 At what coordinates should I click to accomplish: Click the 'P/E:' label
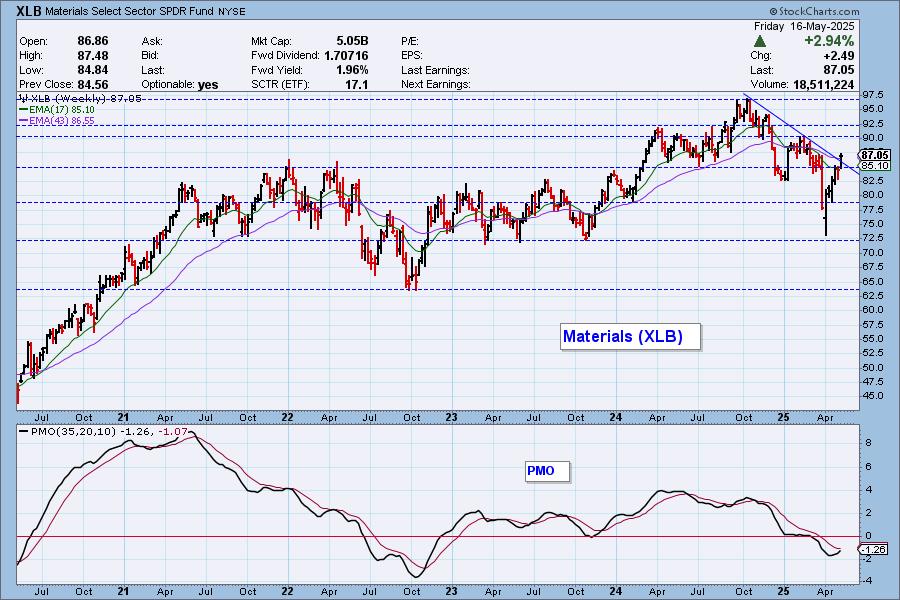[410, 41]
